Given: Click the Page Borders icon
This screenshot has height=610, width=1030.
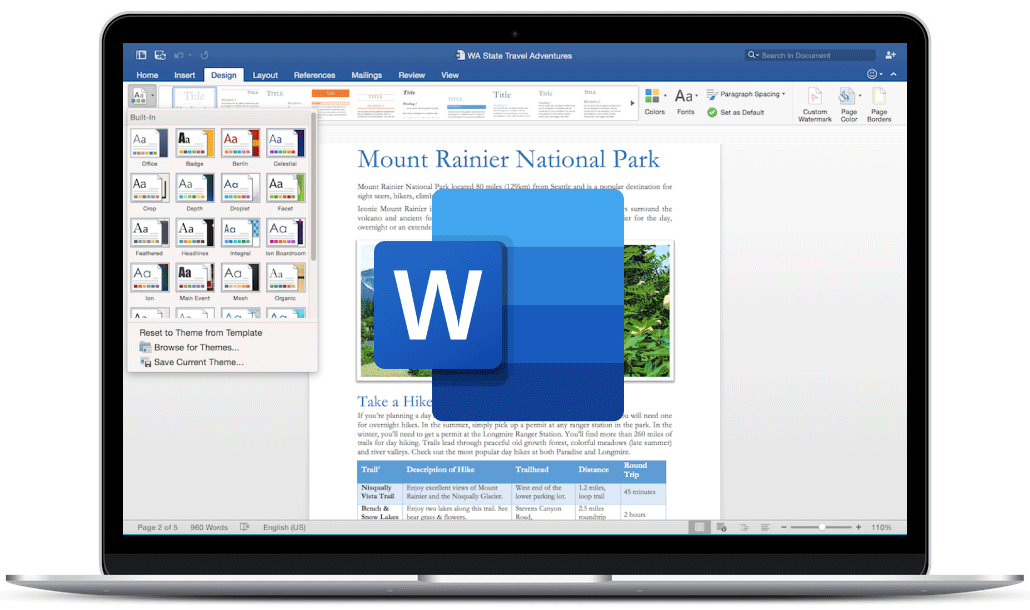Looking at the screenshot, I should tap(879, 96).
